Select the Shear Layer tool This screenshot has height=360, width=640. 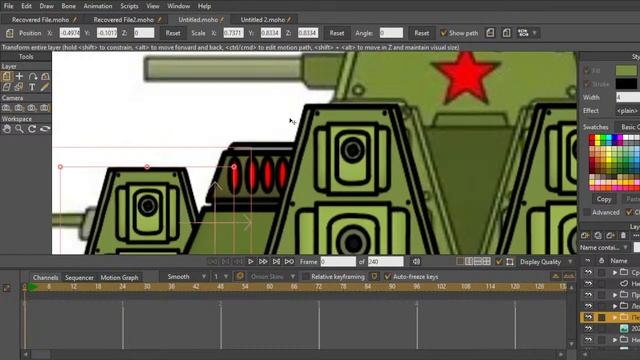[7, 87]
